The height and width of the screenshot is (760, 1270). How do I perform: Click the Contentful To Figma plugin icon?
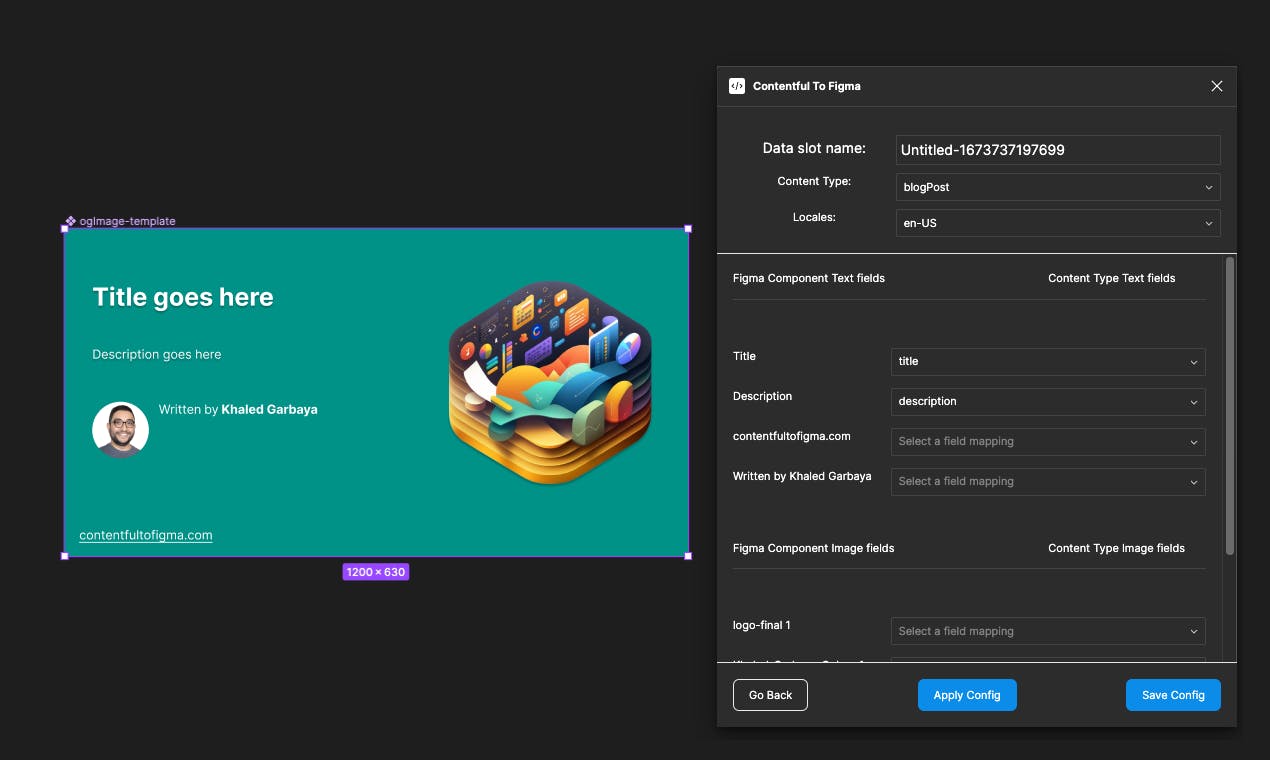[737, 86]
